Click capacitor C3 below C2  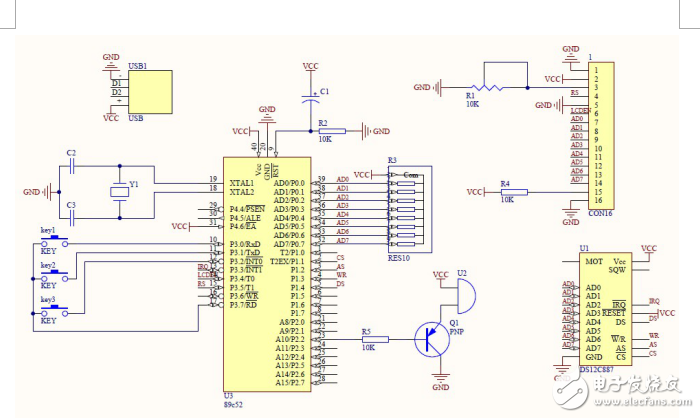(x=70, y=216)
